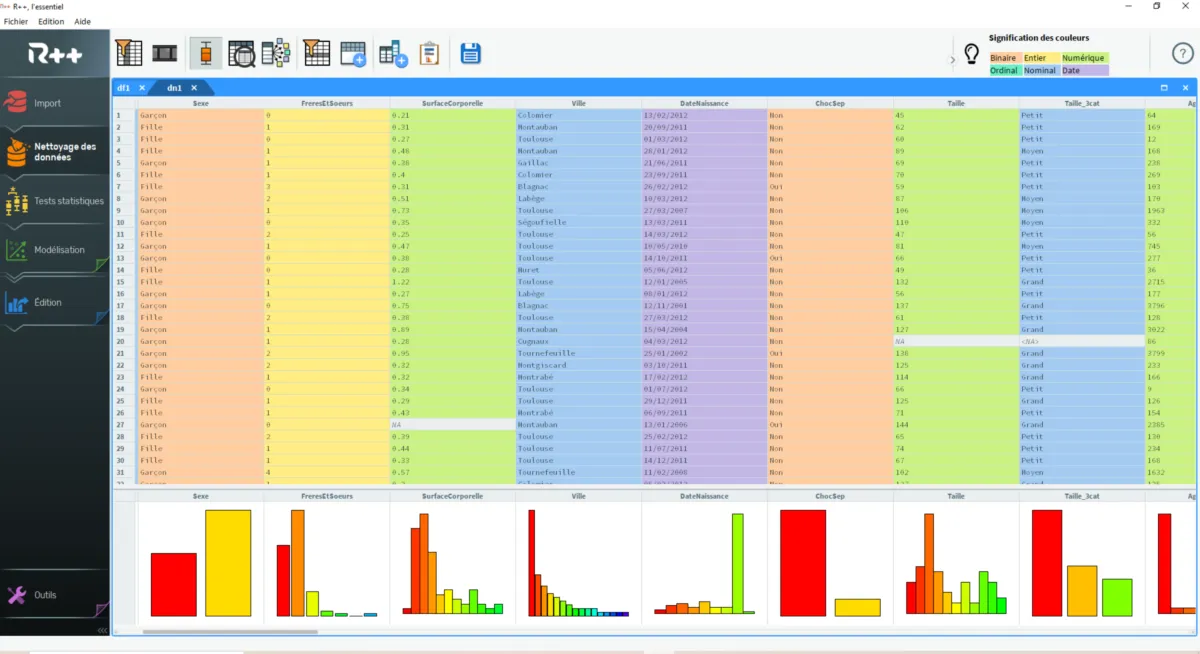Click the boxplot icon in the toolbar
Viewport: 1200px width, 654px height.
click(206, 54)
